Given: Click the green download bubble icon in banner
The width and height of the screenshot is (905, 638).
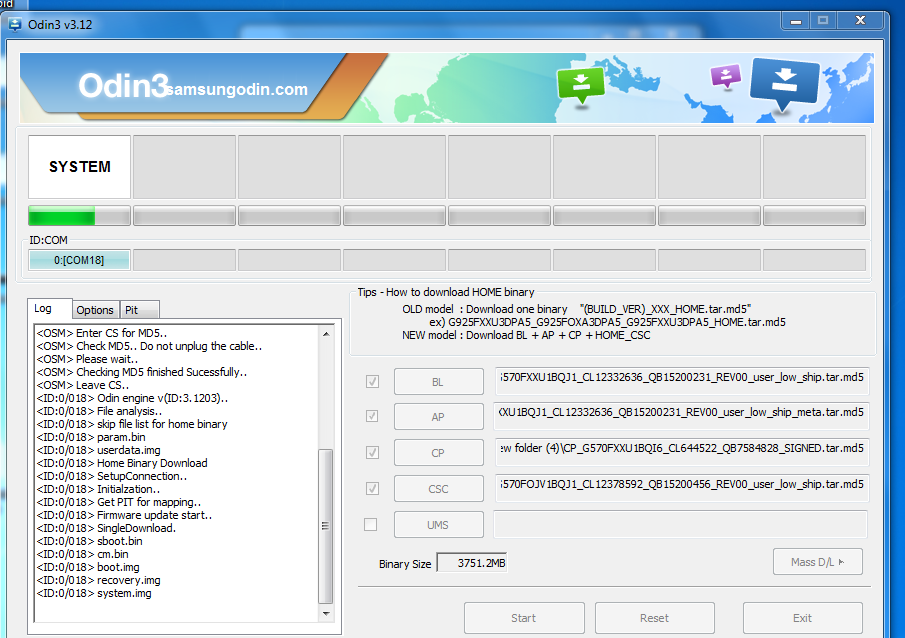Looking at the screenshot, I should [581, 85].
